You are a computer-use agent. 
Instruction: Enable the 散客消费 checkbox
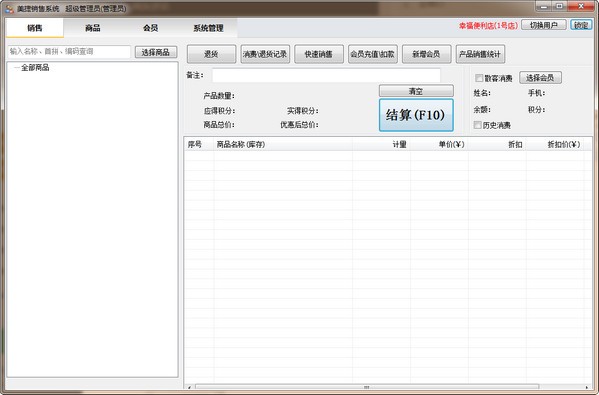pos(479,78)
